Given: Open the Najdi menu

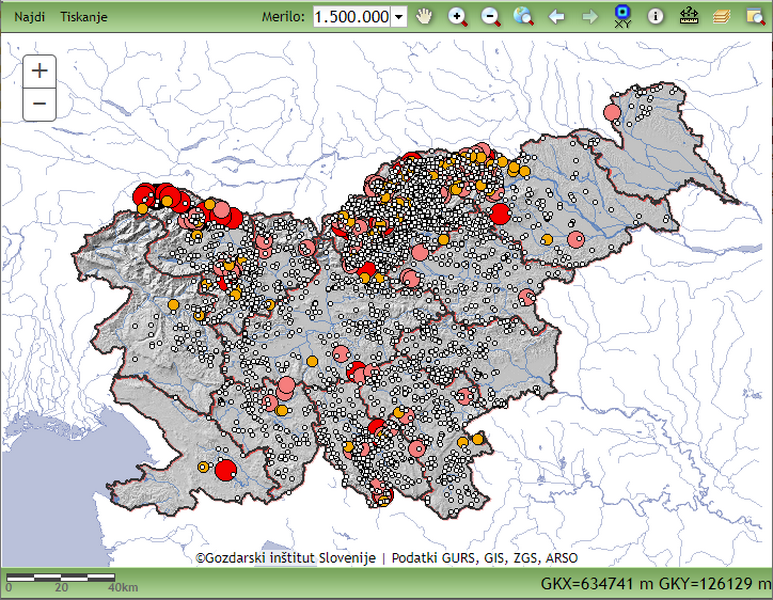Looking at the screenshot, I should point(29,18).
